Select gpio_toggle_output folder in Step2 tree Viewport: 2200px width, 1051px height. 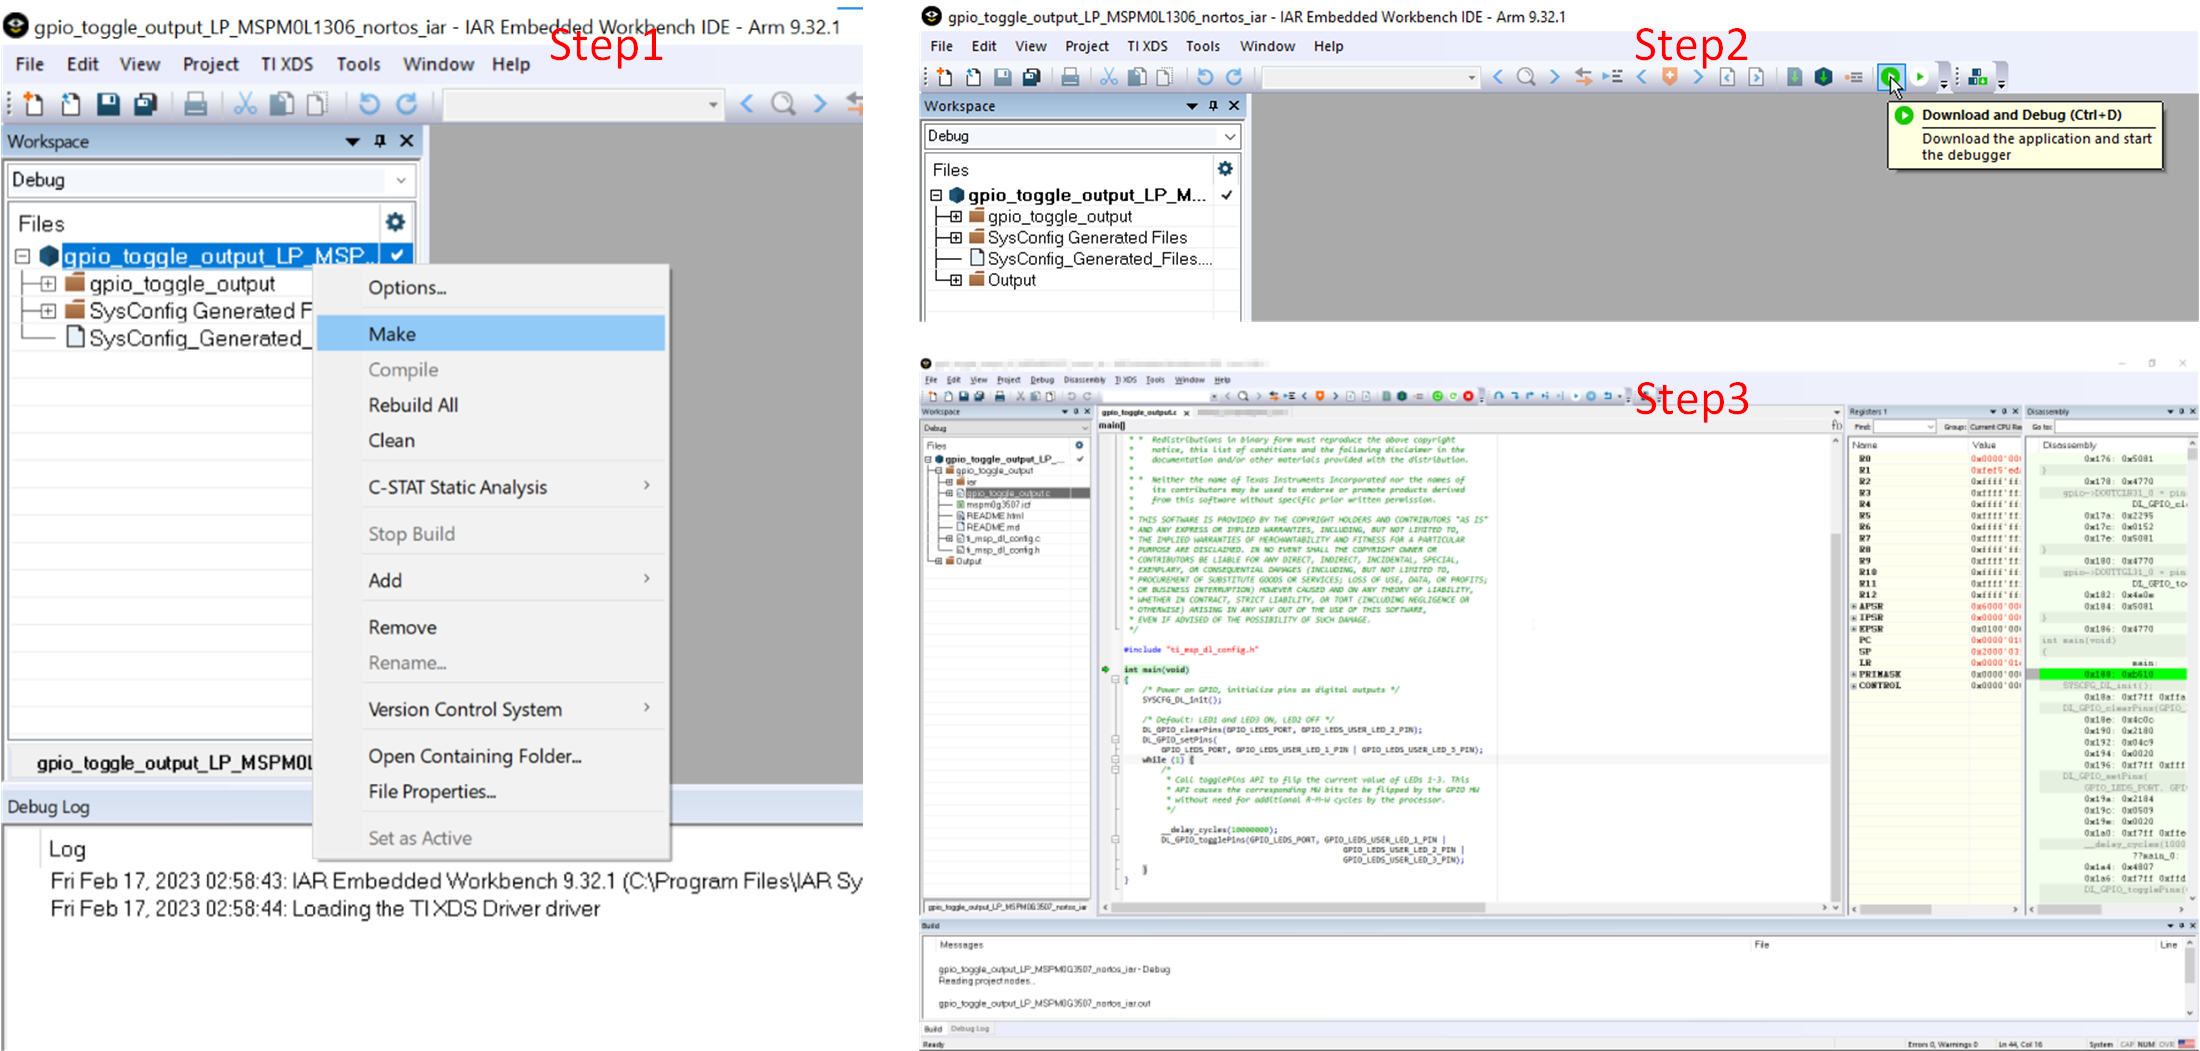(x=1059, y=216)
